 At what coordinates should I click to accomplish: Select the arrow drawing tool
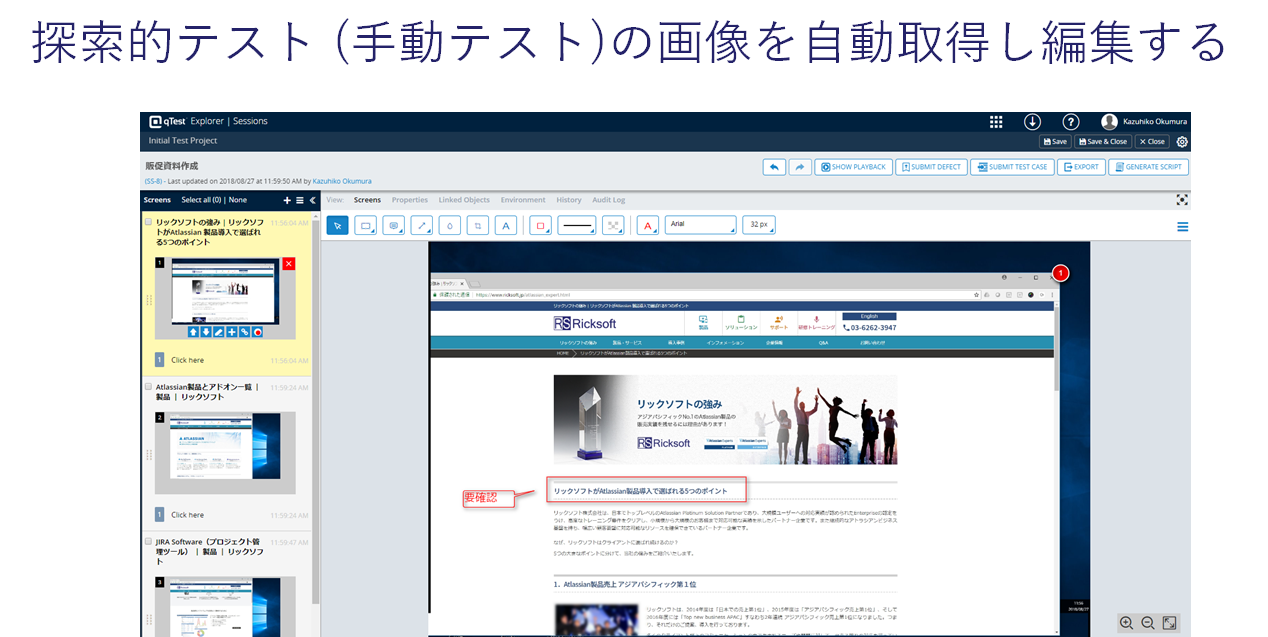click(x=422, y=226)
